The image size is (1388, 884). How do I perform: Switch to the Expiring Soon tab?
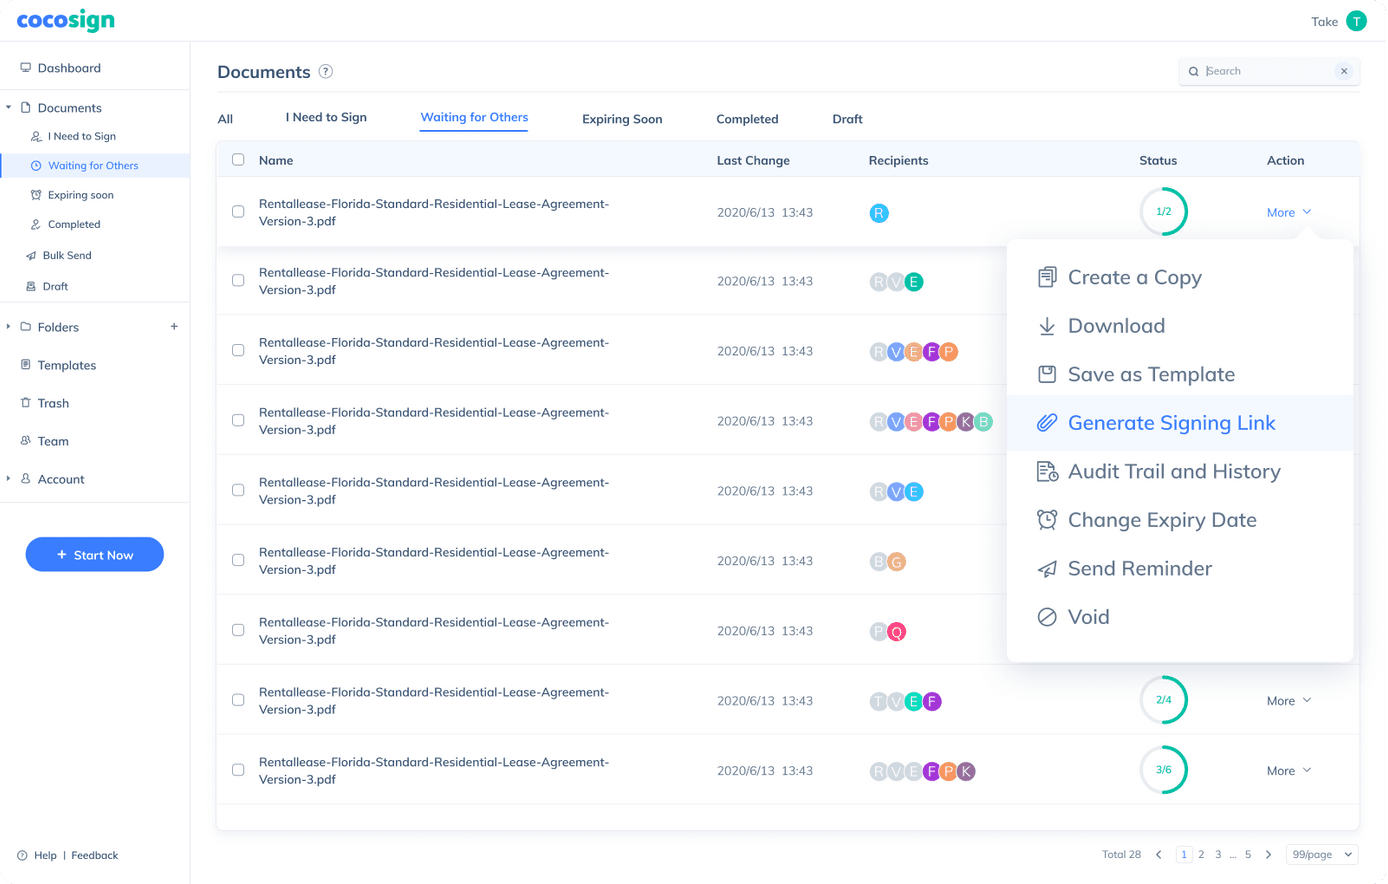click(x=622, y=119)
